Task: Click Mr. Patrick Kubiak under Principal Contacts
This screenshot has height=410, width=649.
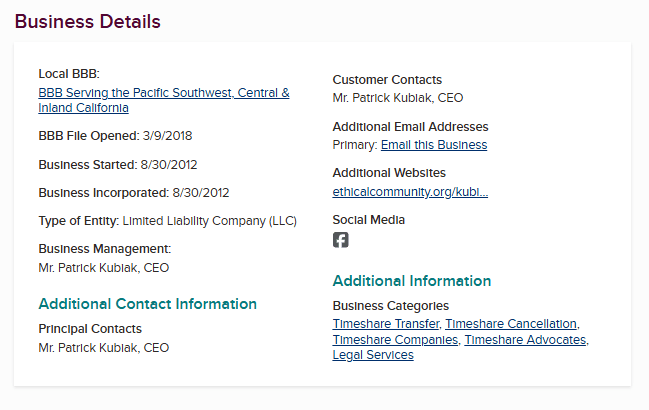Action: [104, 348]
